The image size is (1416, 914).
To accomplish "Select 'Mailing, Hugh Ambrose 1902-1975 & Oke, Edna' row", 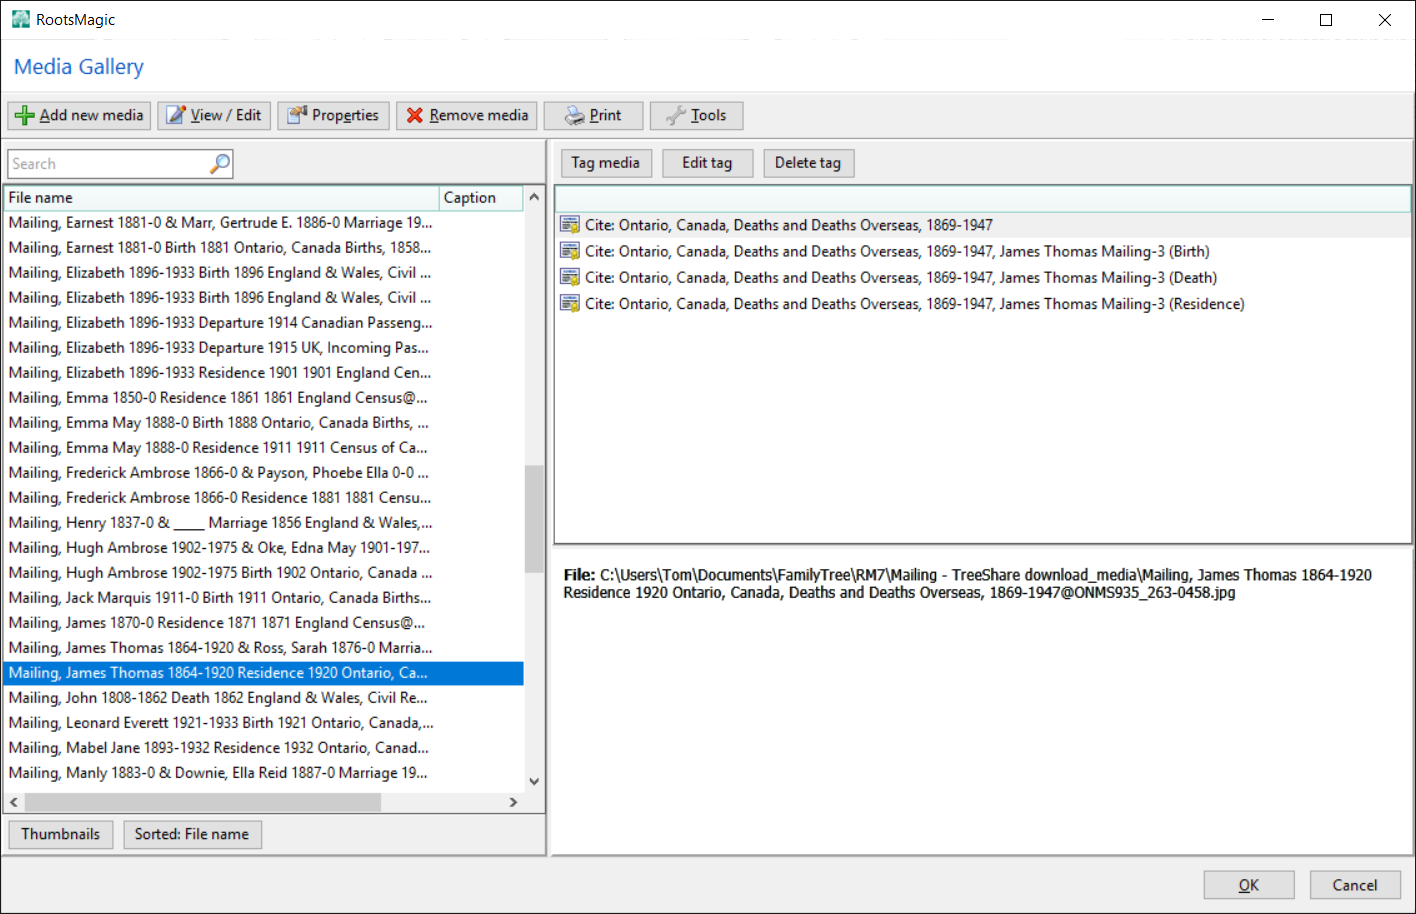I will click(x=263, y=548).
